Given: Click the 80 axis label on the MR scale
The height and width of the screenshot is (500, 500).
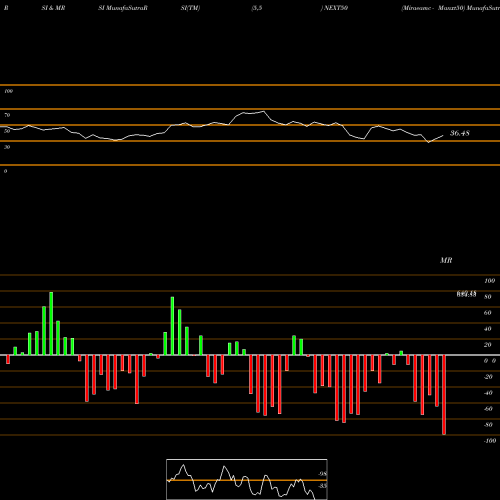Looking at the screenshot, I should pos(488,297).
